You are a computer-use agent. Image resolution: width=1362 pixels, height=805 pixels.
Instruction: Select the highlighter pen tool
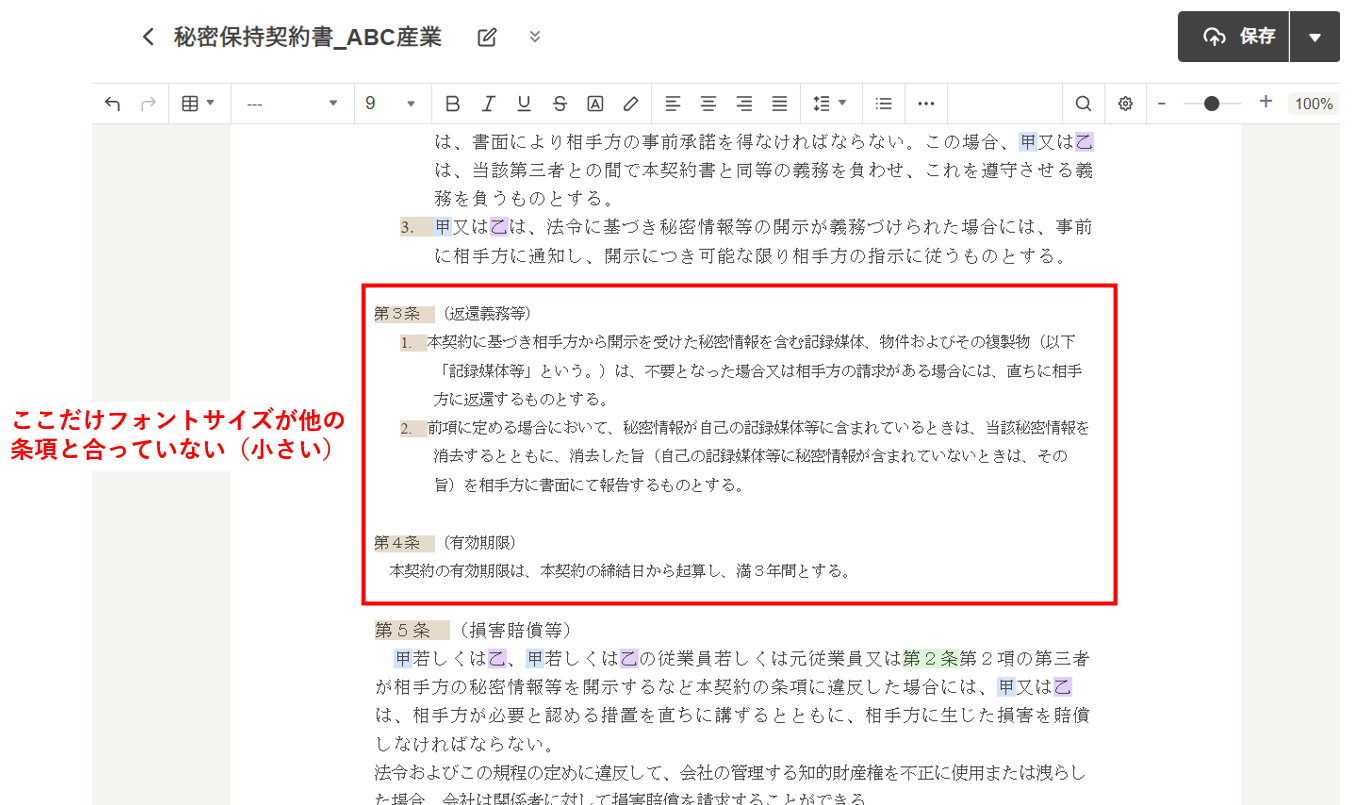click(631, 103)
